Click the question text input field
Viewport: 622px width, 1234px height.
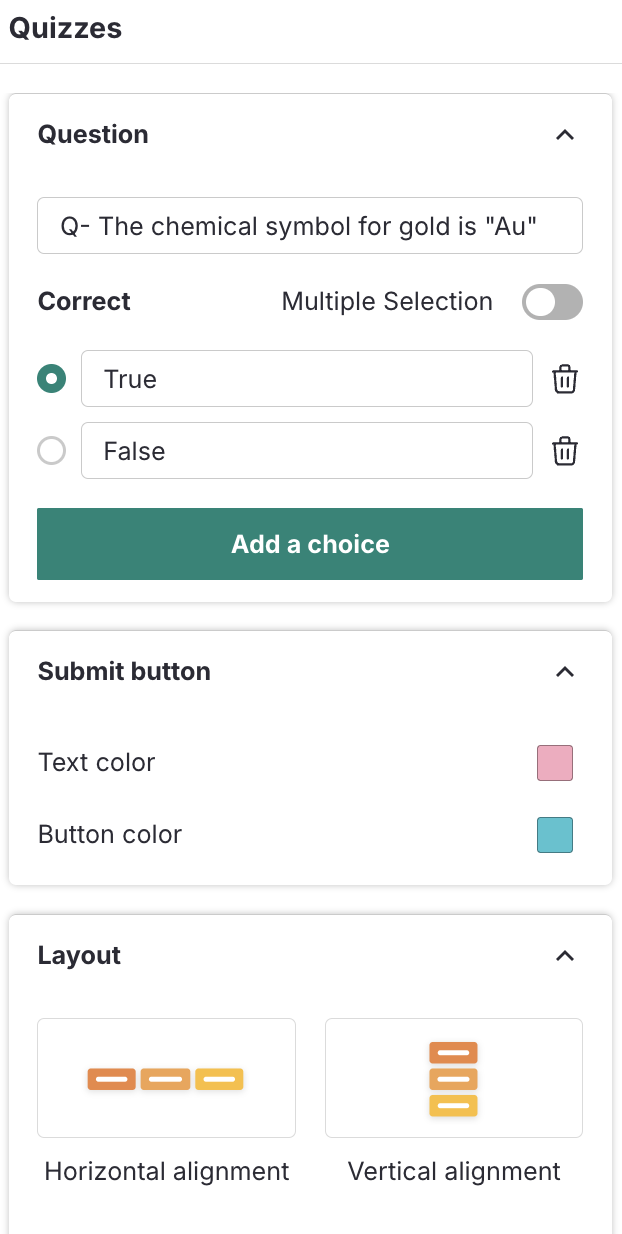pos(310,225)
